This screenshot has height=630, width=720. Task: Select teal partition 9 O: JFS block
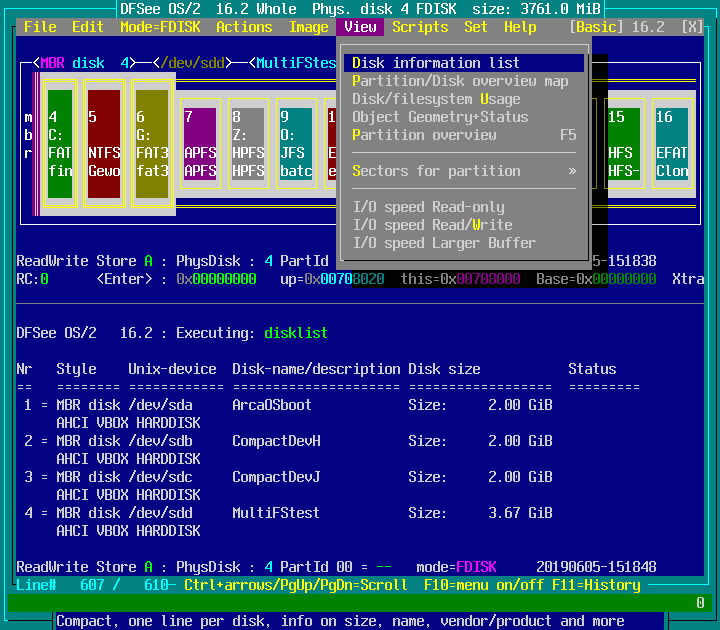[296, 144]
